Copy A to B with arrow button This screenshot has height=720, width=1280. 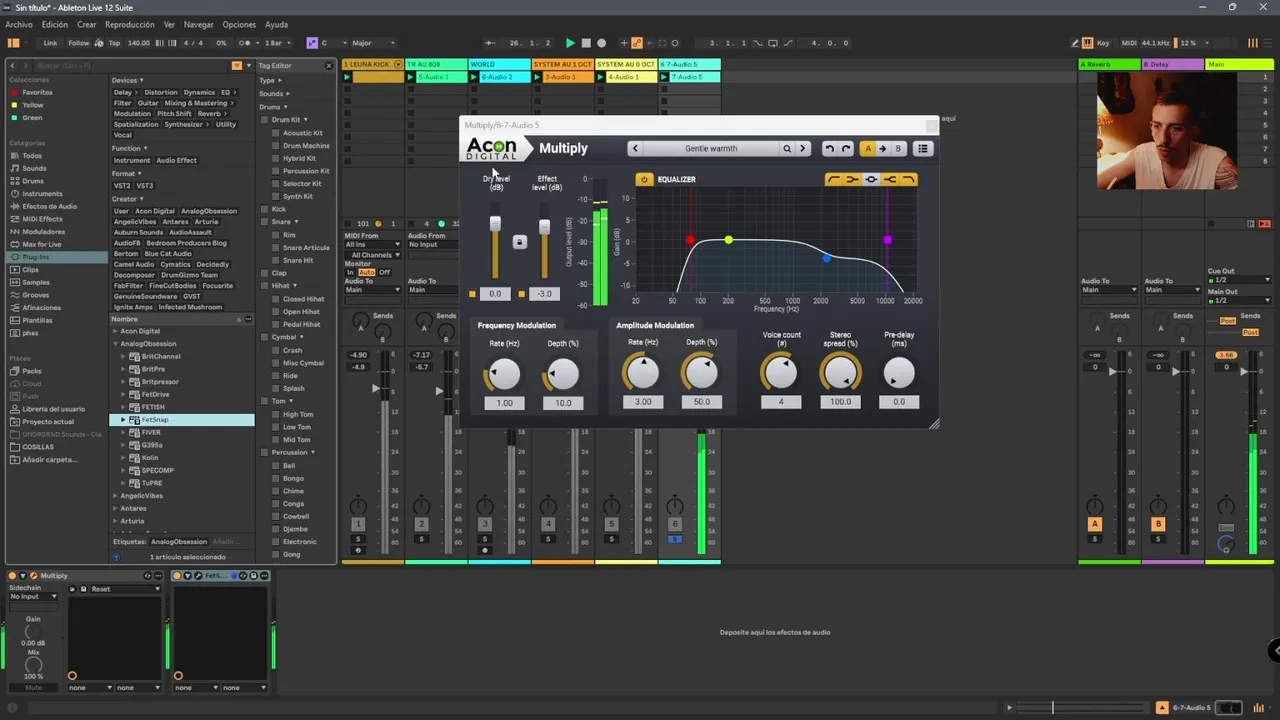pos(883,149)
